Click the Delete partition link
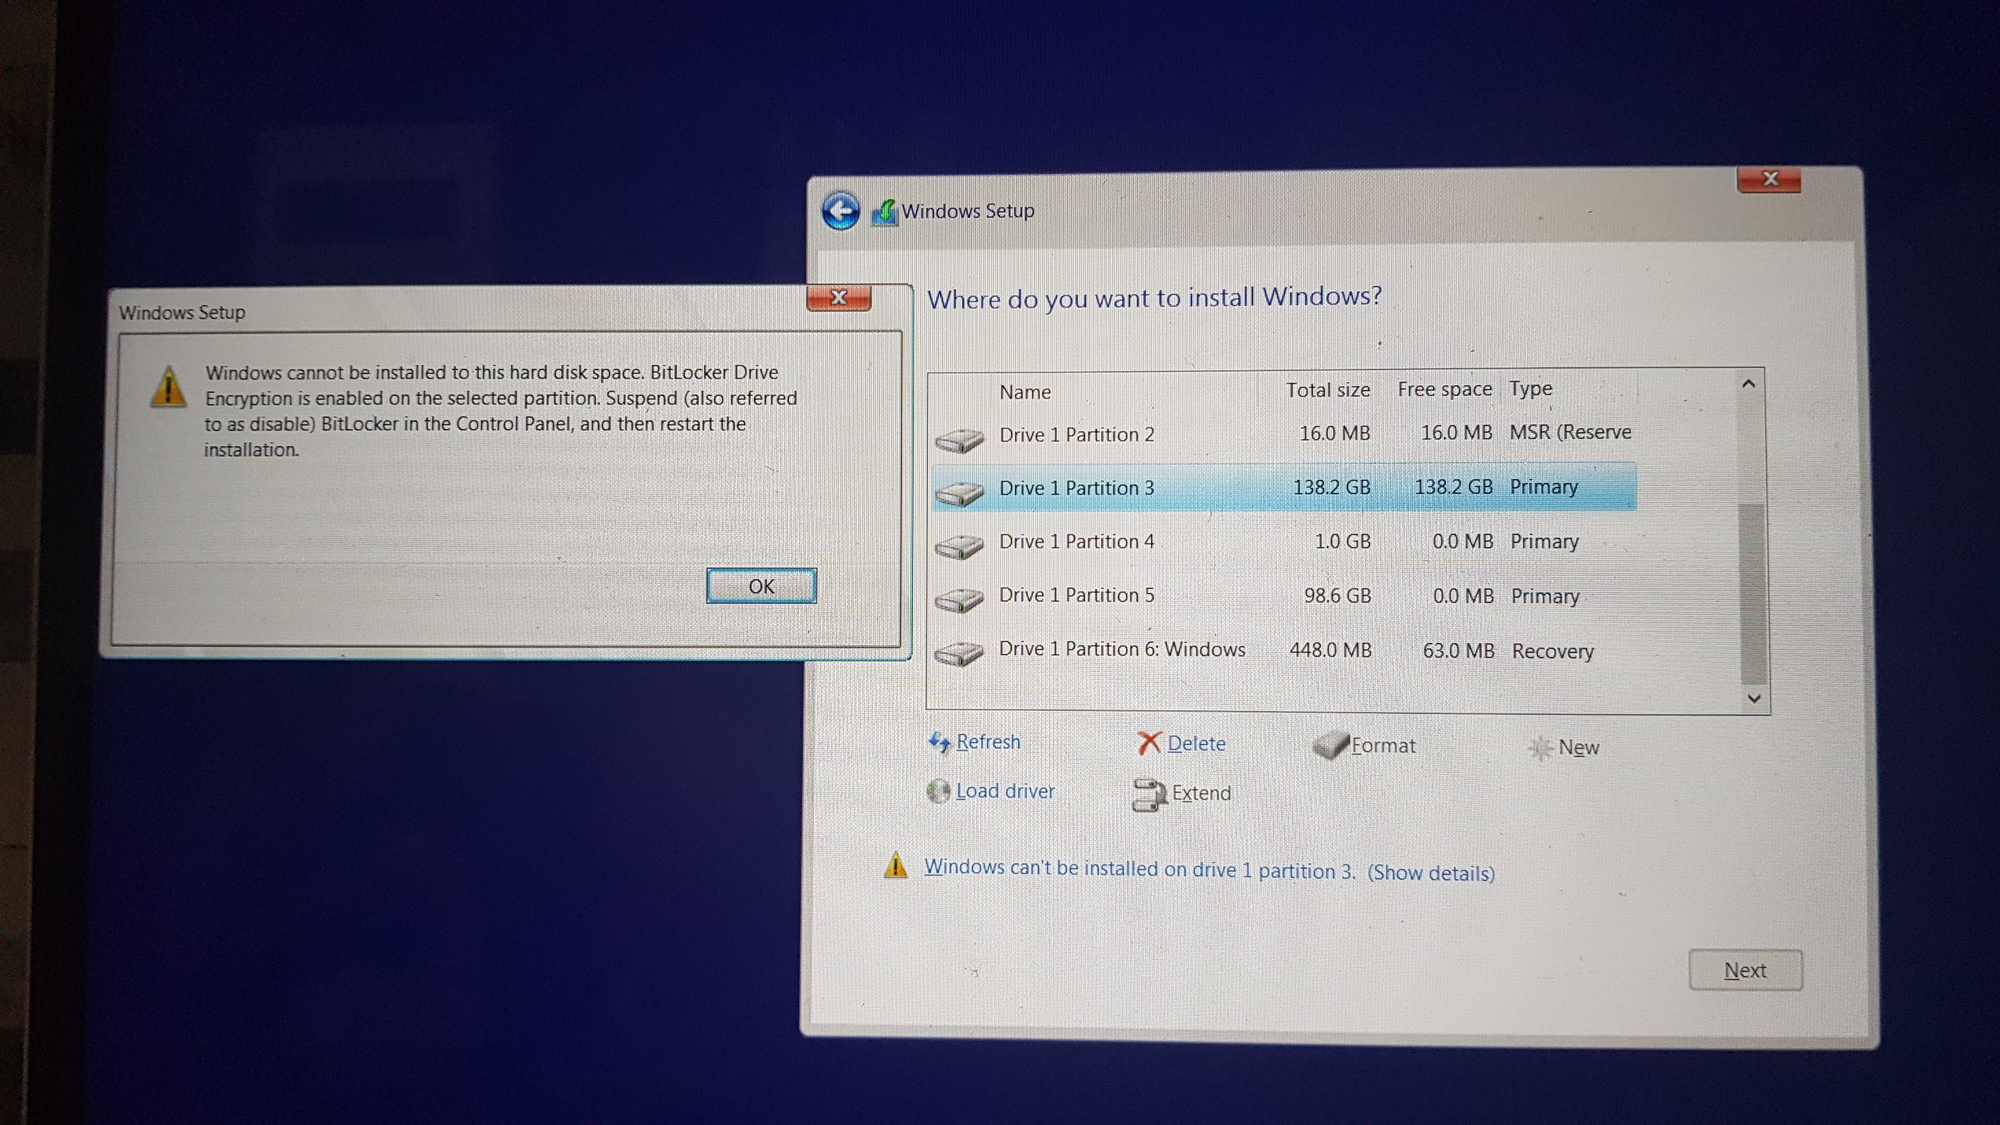 click(x=1196, y=744)
